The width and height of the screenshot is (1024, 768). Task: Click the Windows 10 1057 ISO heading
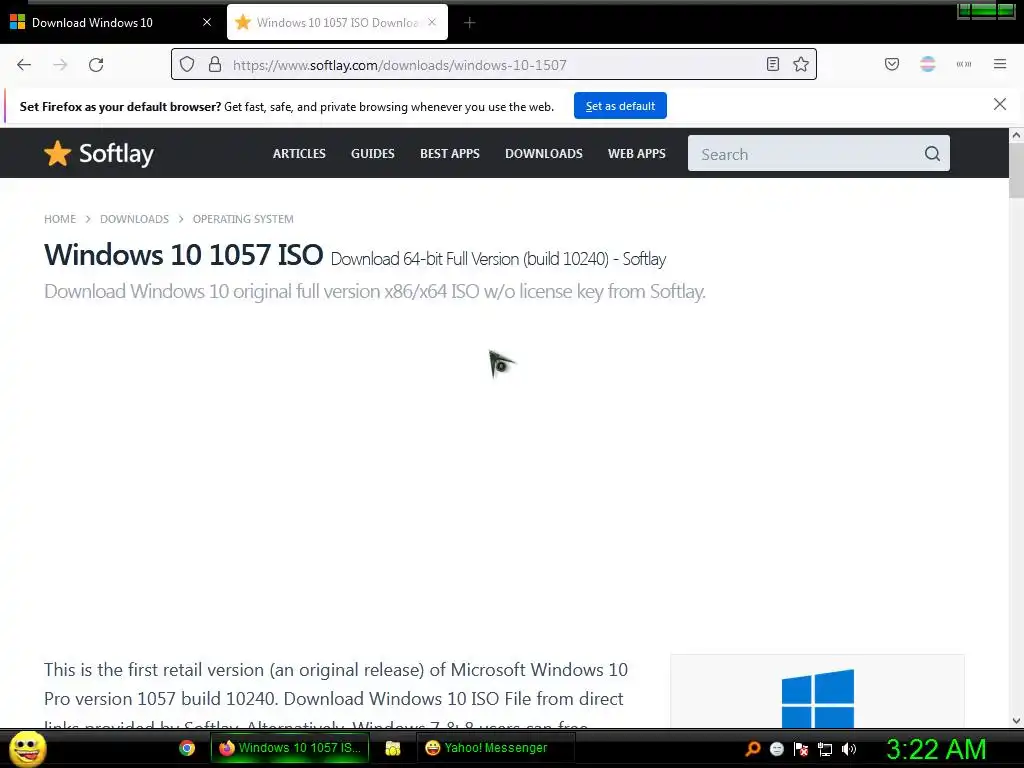click(184, 255)
